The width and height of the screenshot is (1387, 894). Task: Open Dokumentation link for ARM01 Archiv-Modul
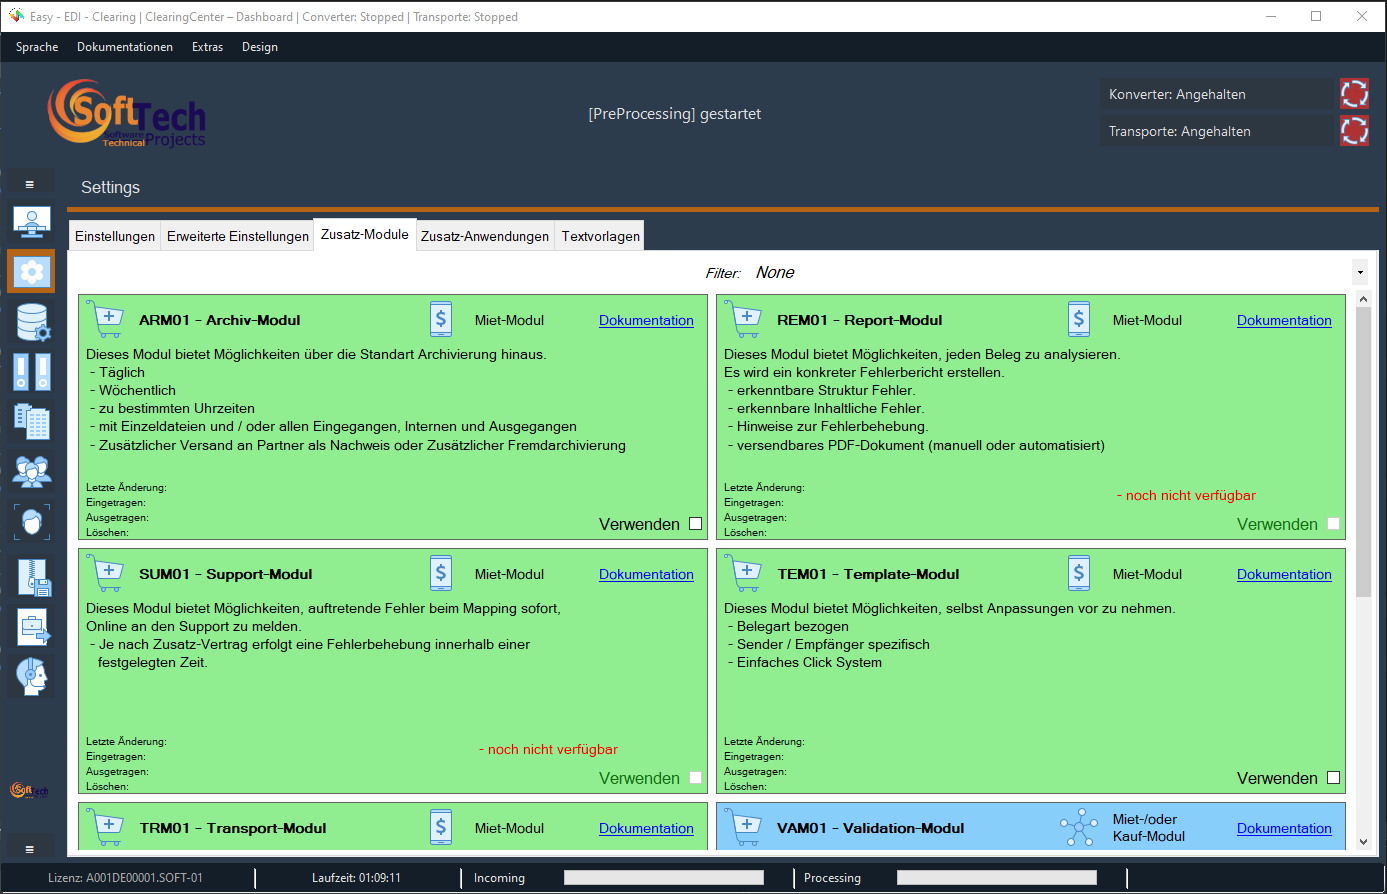point(646,320)
